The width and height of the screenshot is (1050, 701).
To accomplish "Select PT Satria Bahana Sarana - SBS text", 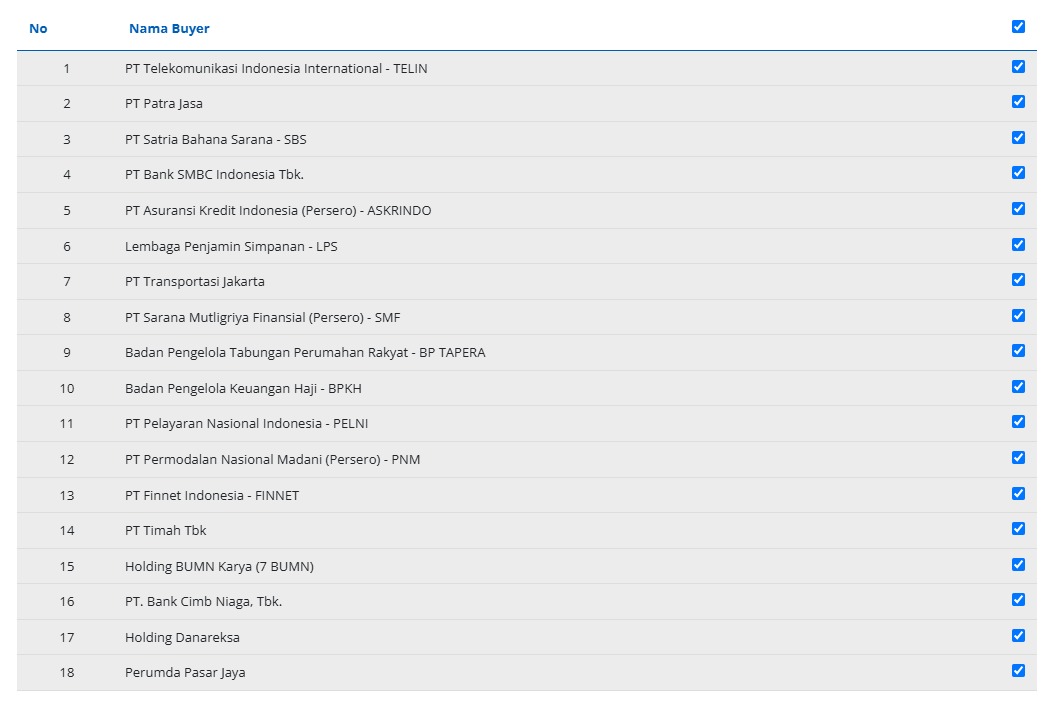I will tap(216, 139).
